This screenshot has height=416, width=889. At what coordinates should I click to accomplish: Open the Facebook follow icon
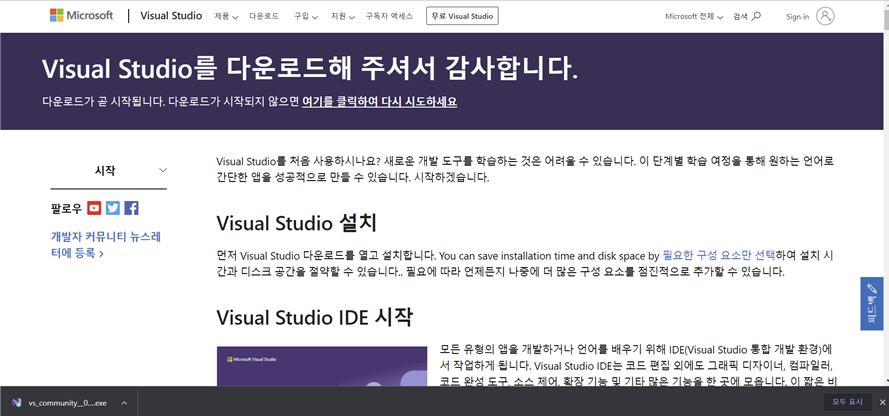(x=132, y=208)
